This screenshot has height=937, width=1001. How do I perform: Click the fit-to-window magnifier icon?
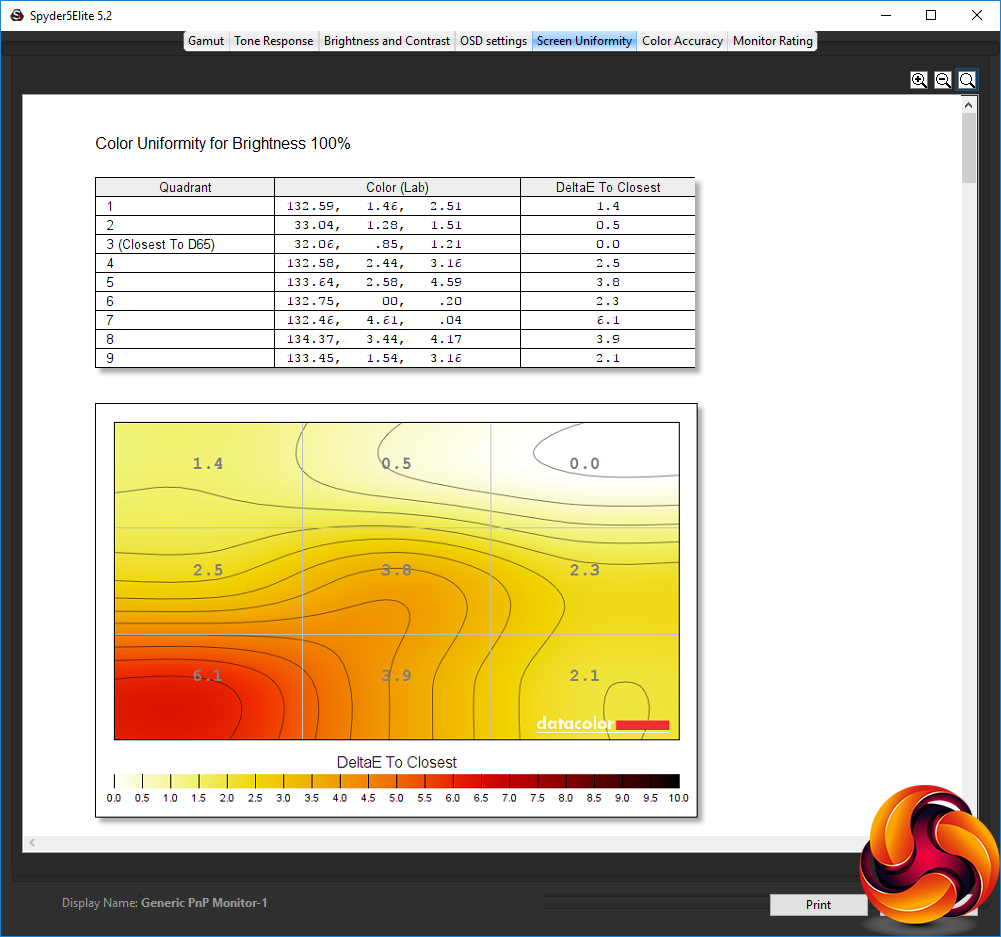tap(967, 80)
